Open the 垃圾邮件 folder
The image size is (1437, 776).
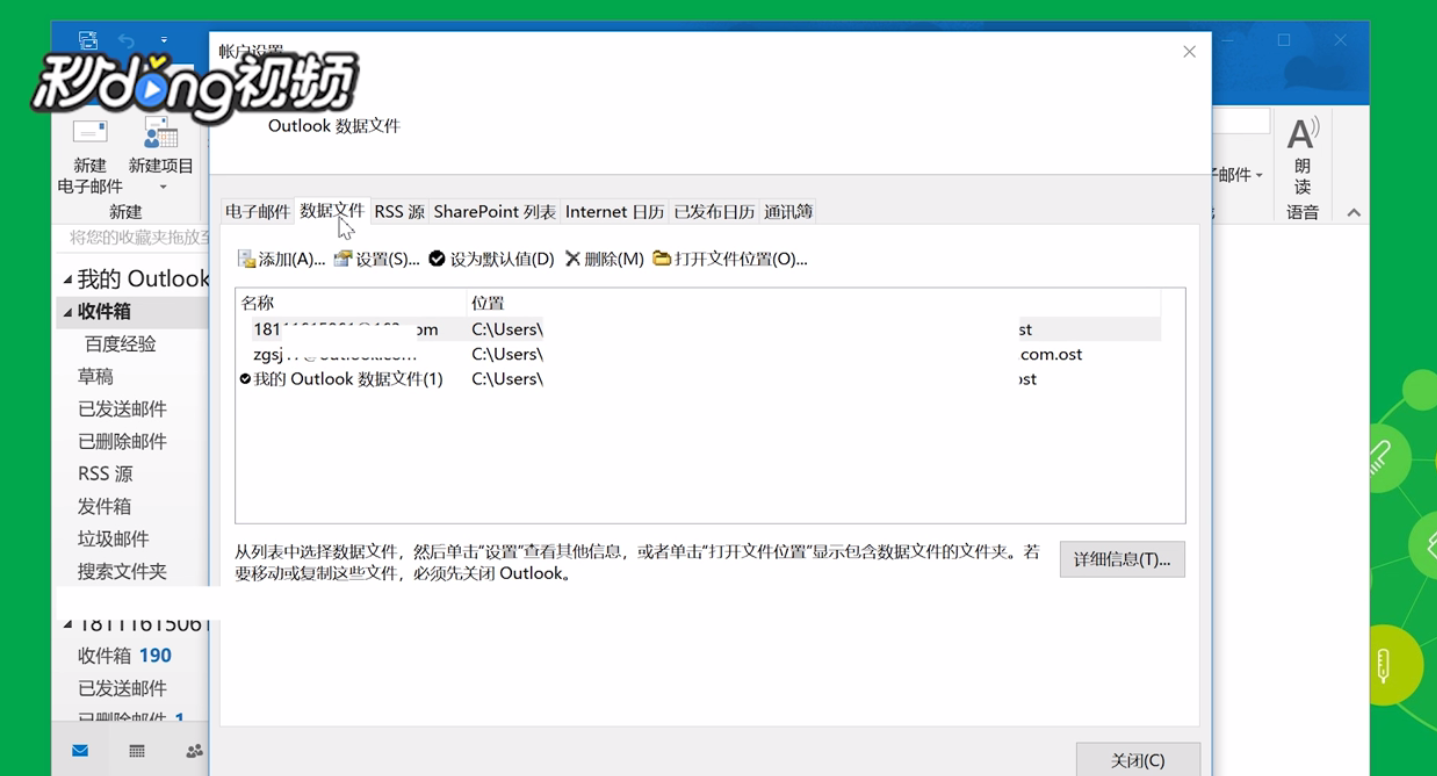[x=113, y=539]
